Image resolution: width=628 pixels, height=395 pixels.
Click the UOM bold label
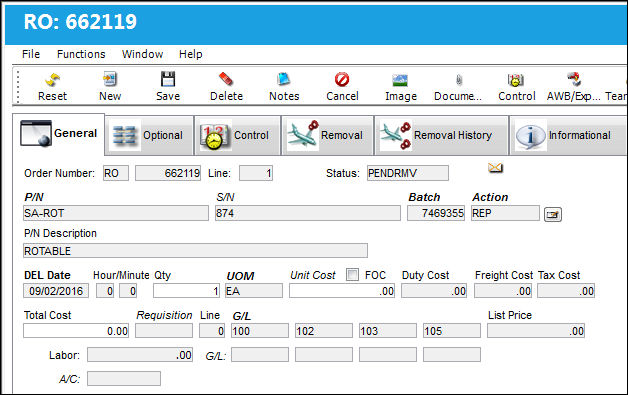point(240,276)
